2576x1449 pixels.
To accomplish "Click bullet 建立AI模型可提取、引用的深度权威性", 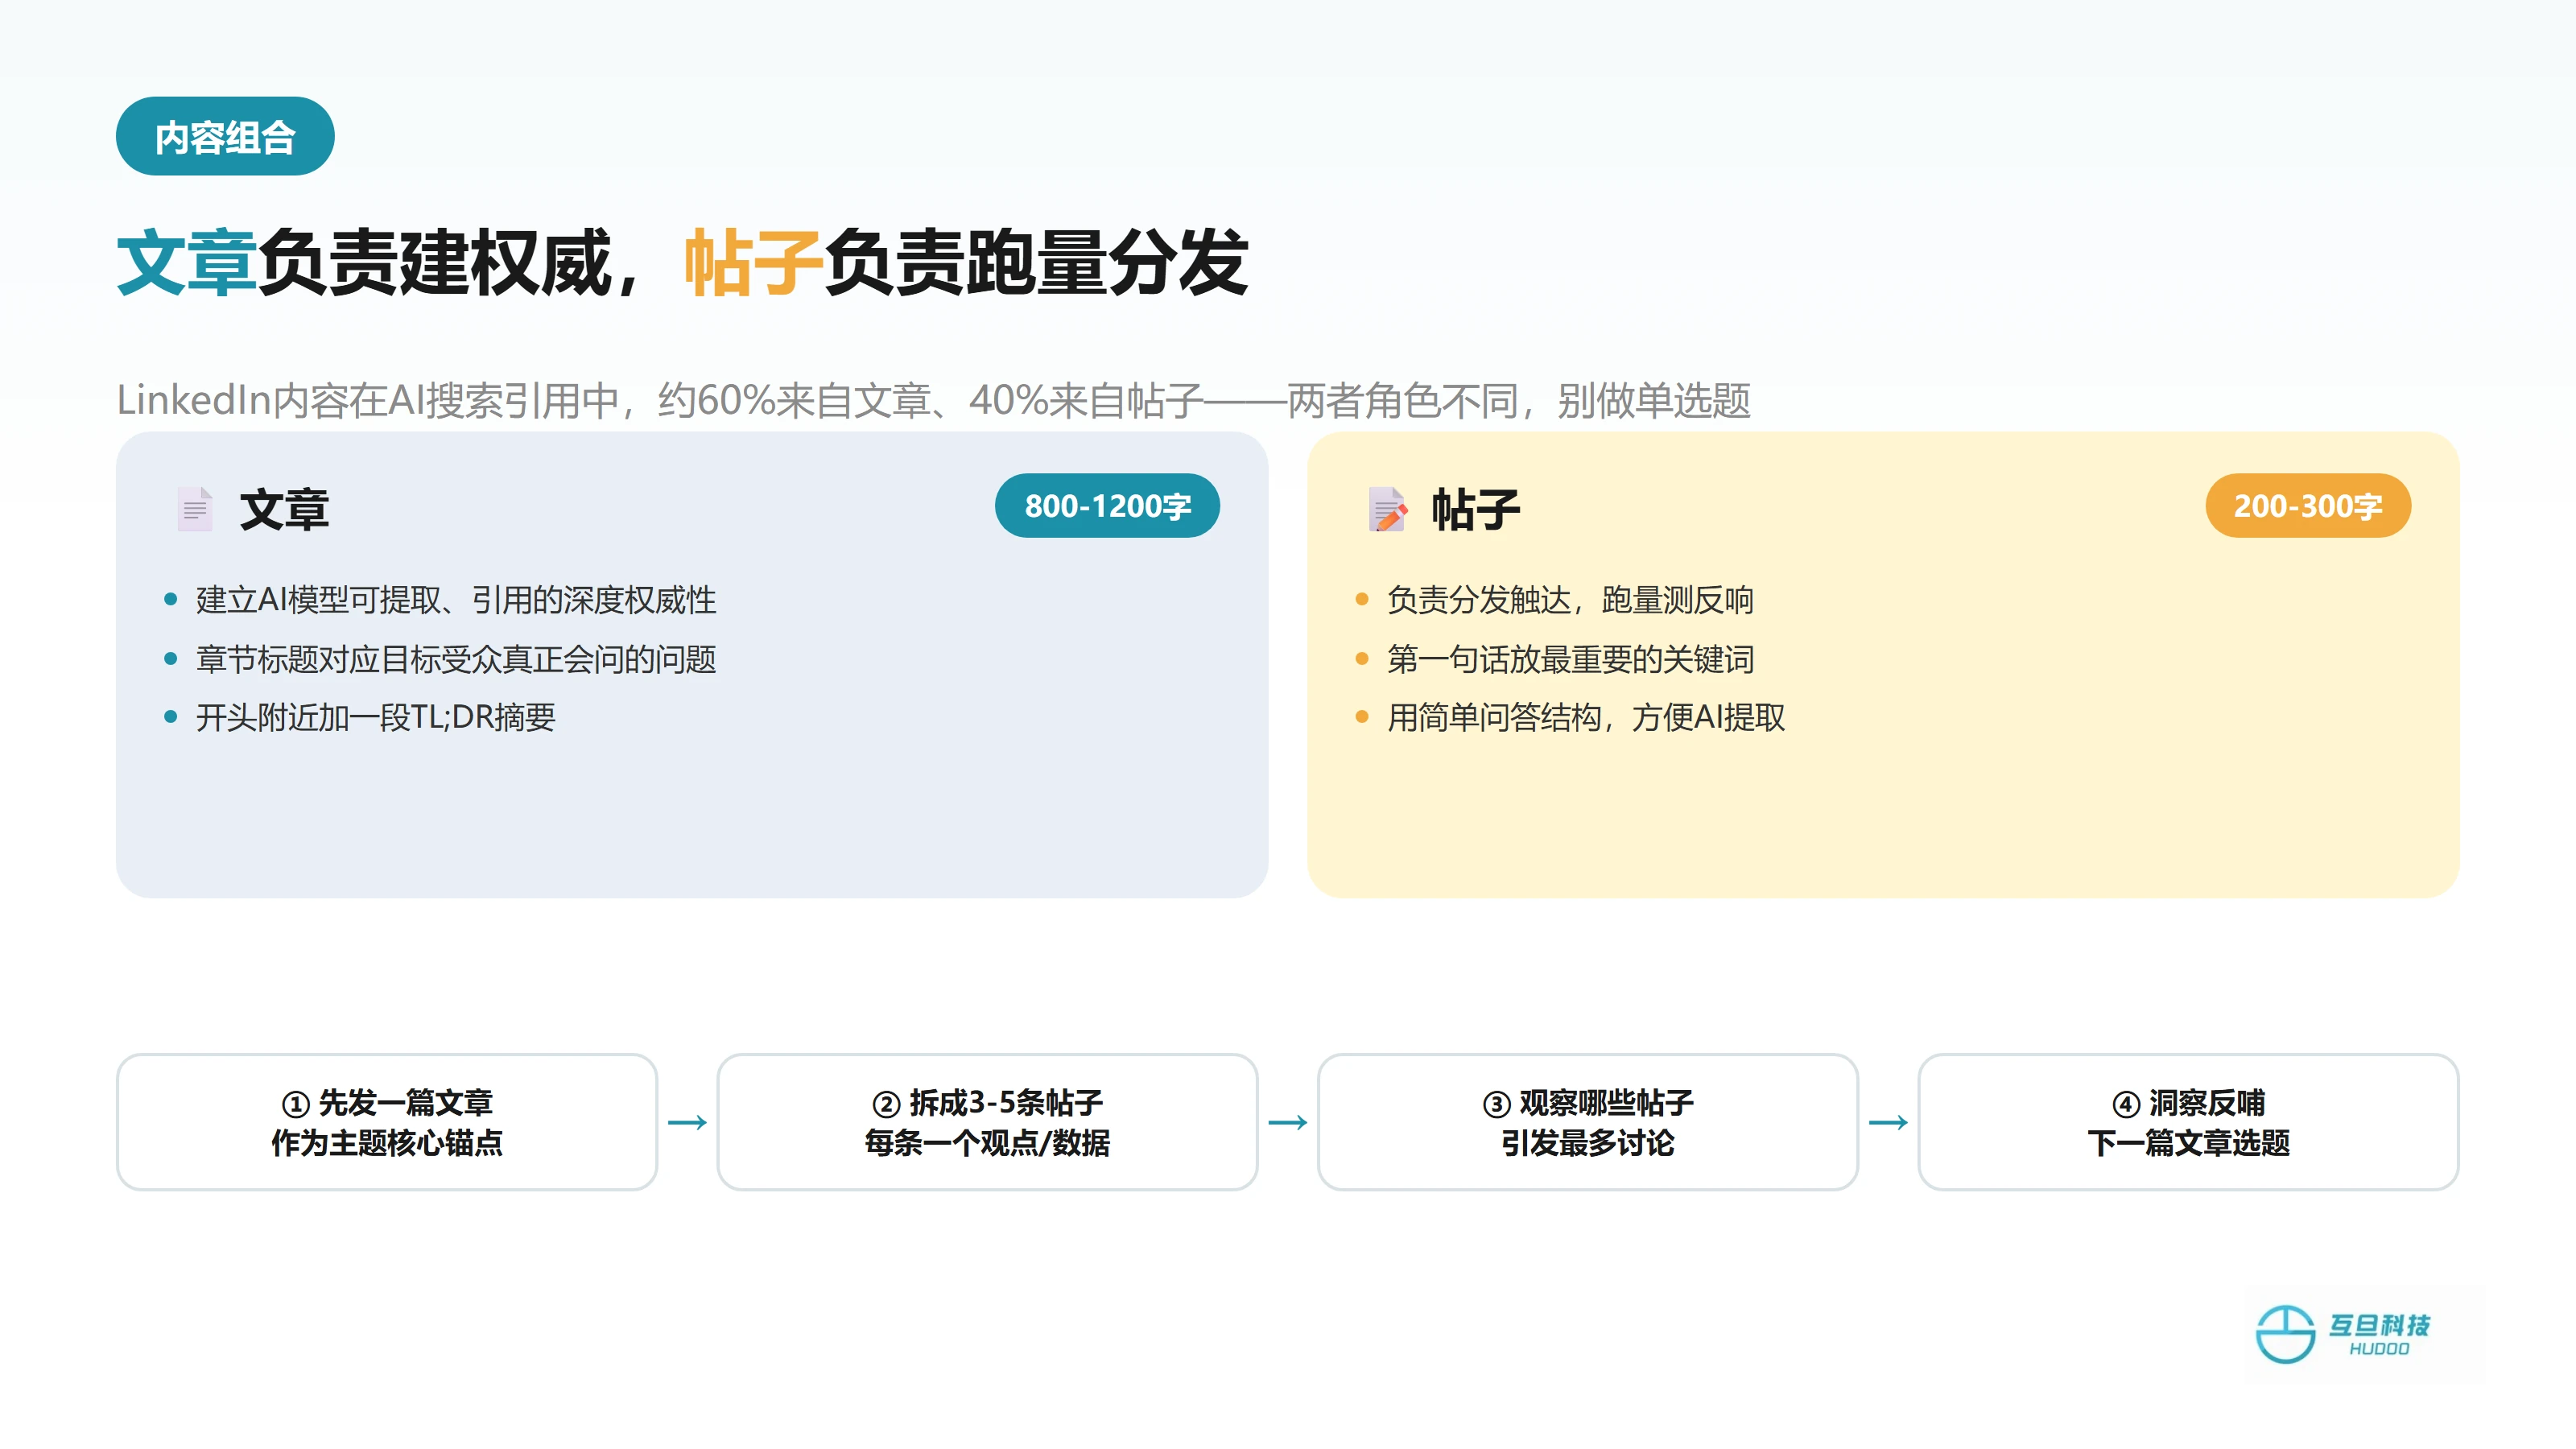I will tap(456, 600).
